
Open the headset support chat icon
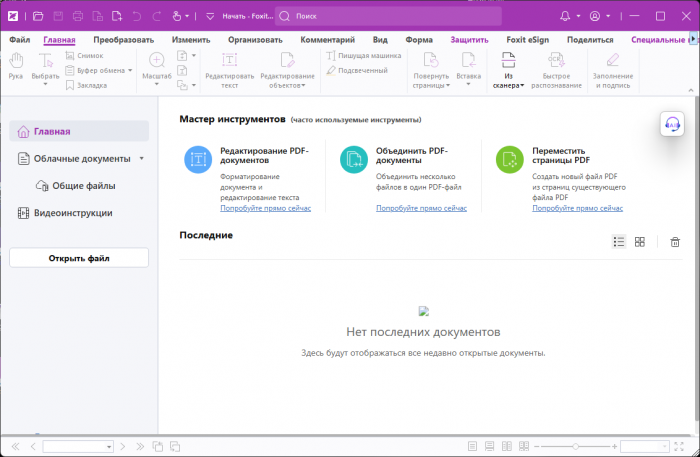[x=672, y=124]
